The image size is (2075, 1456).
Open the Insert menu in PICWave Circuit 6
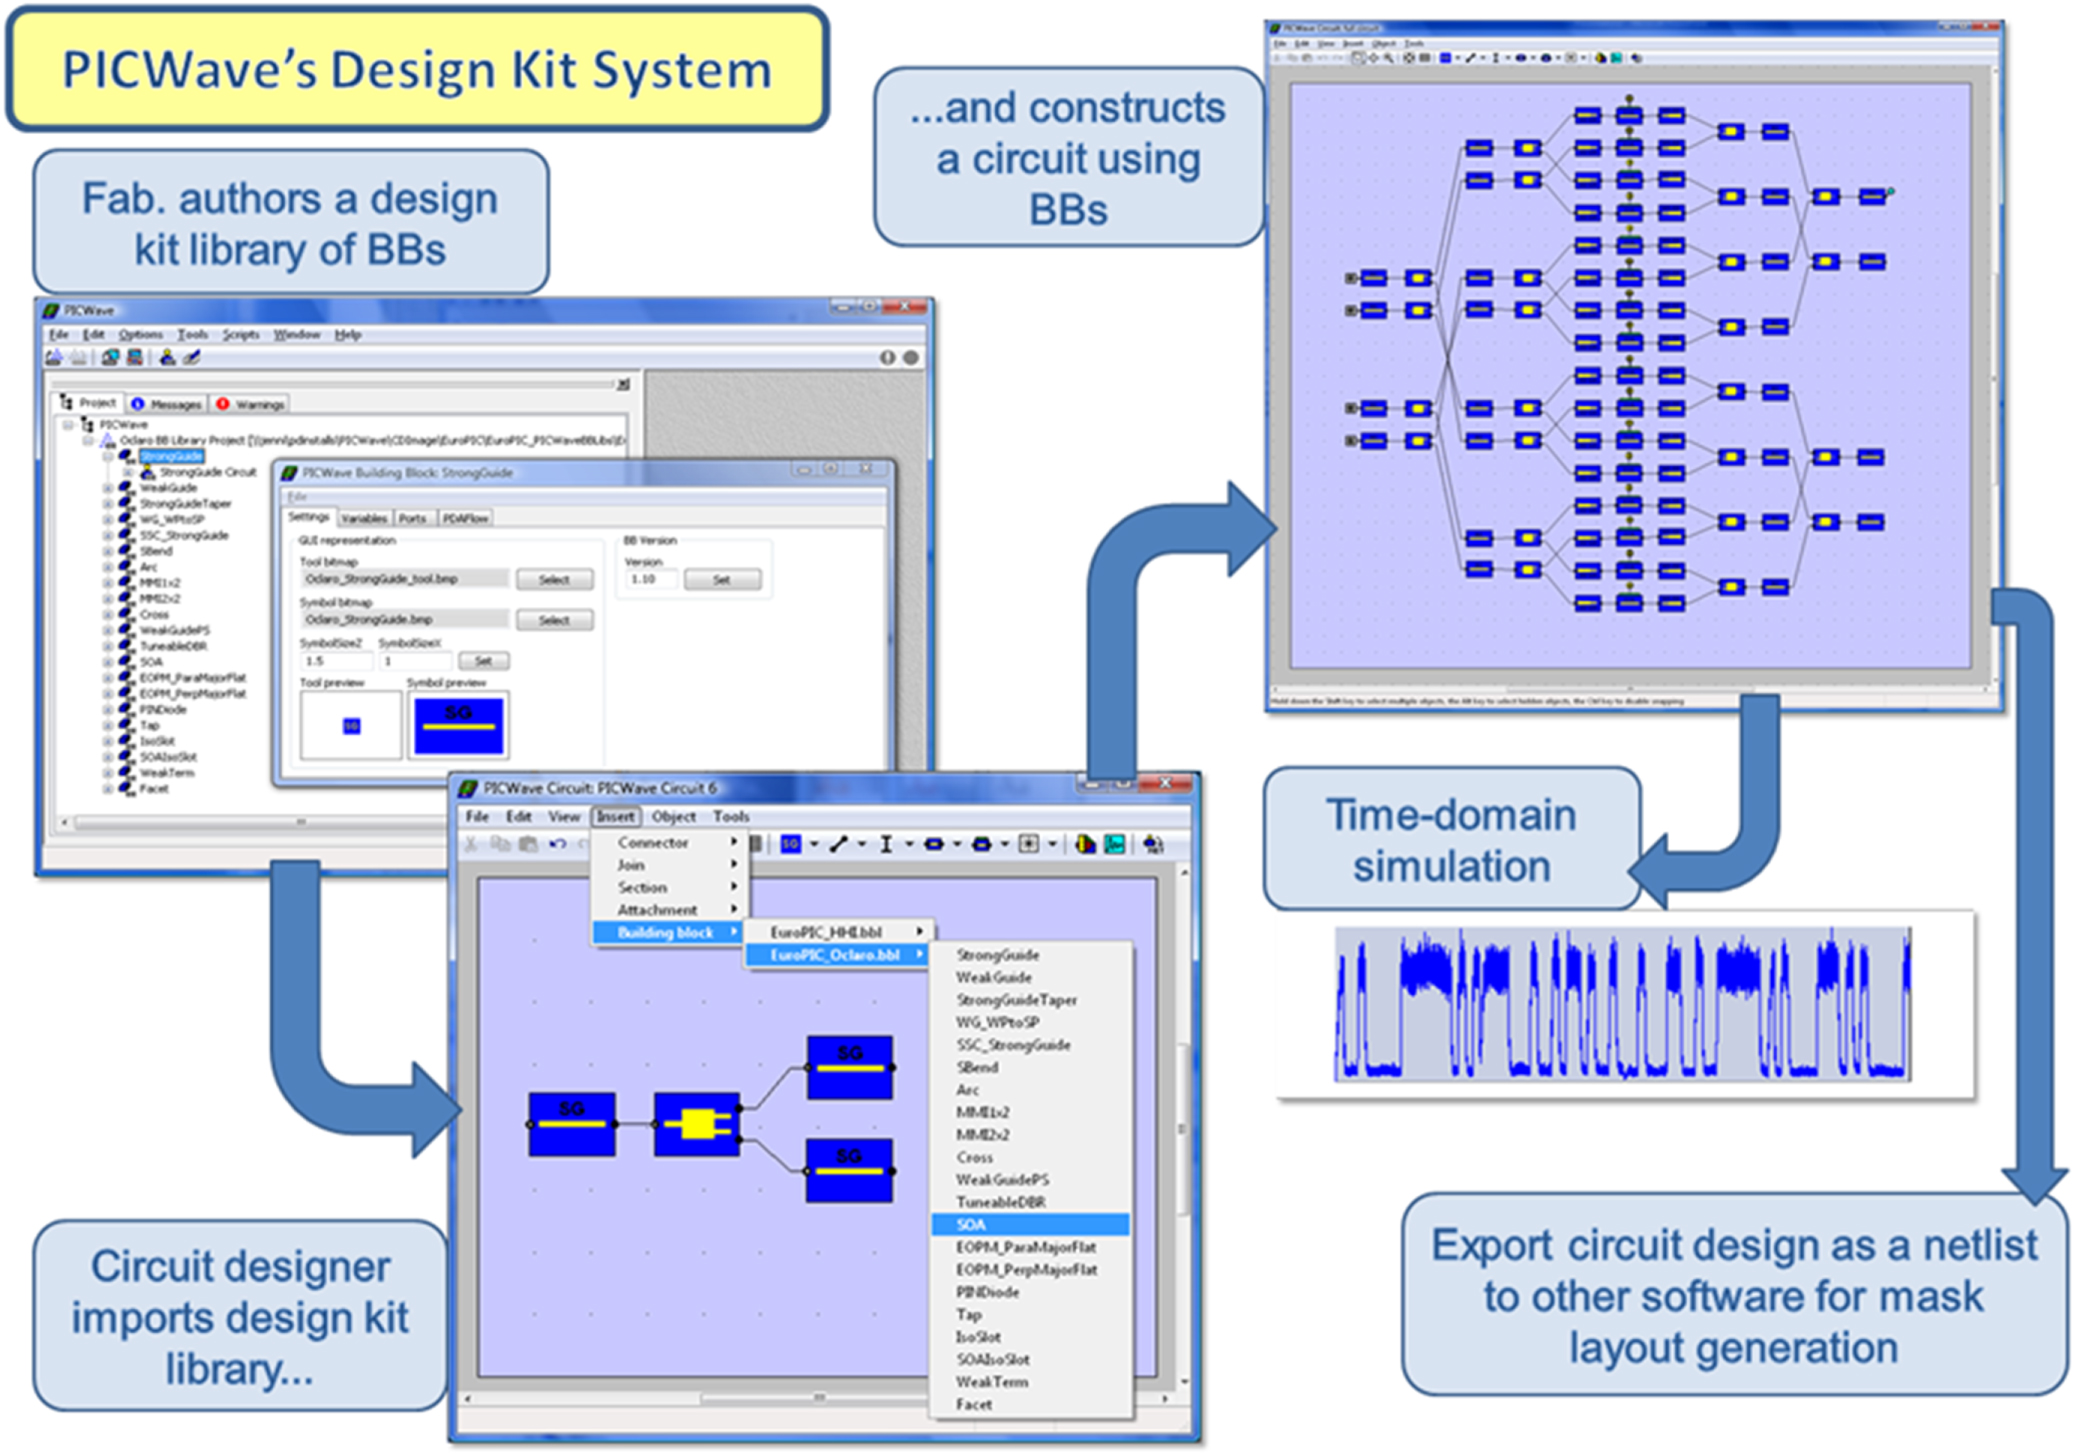pos(617,816)
